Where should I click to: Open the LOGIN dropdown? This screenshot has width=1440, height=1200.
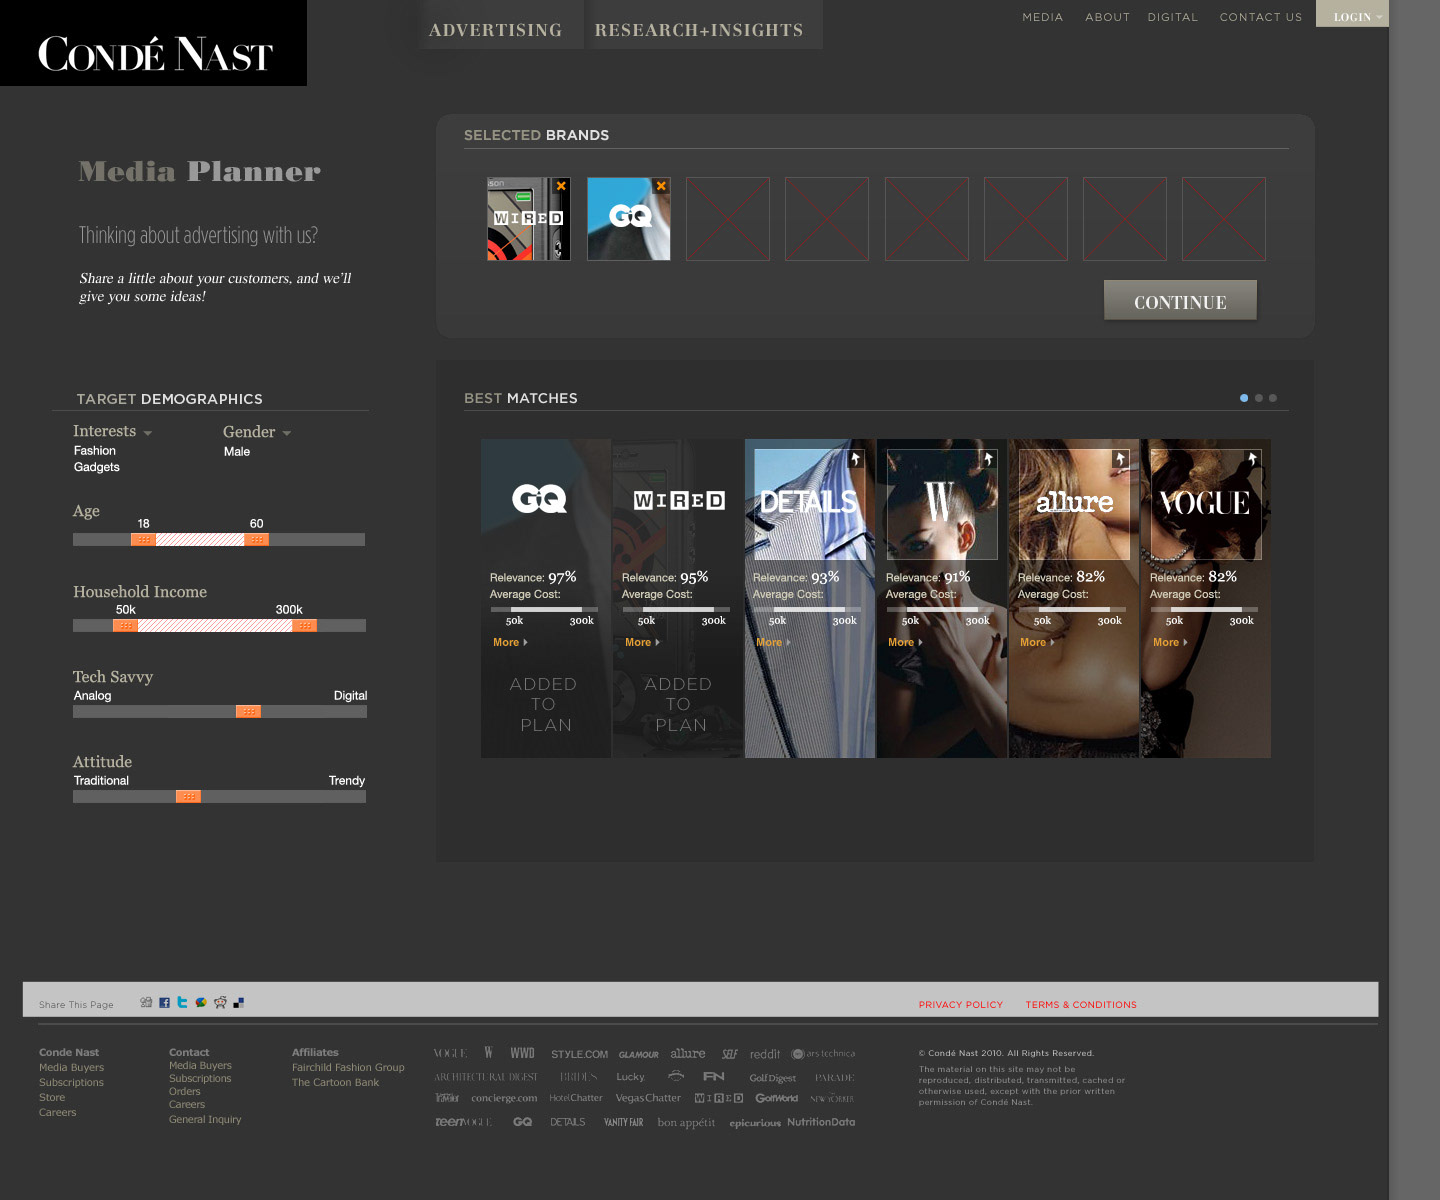pyautogui.click(x=1352, y=14)
